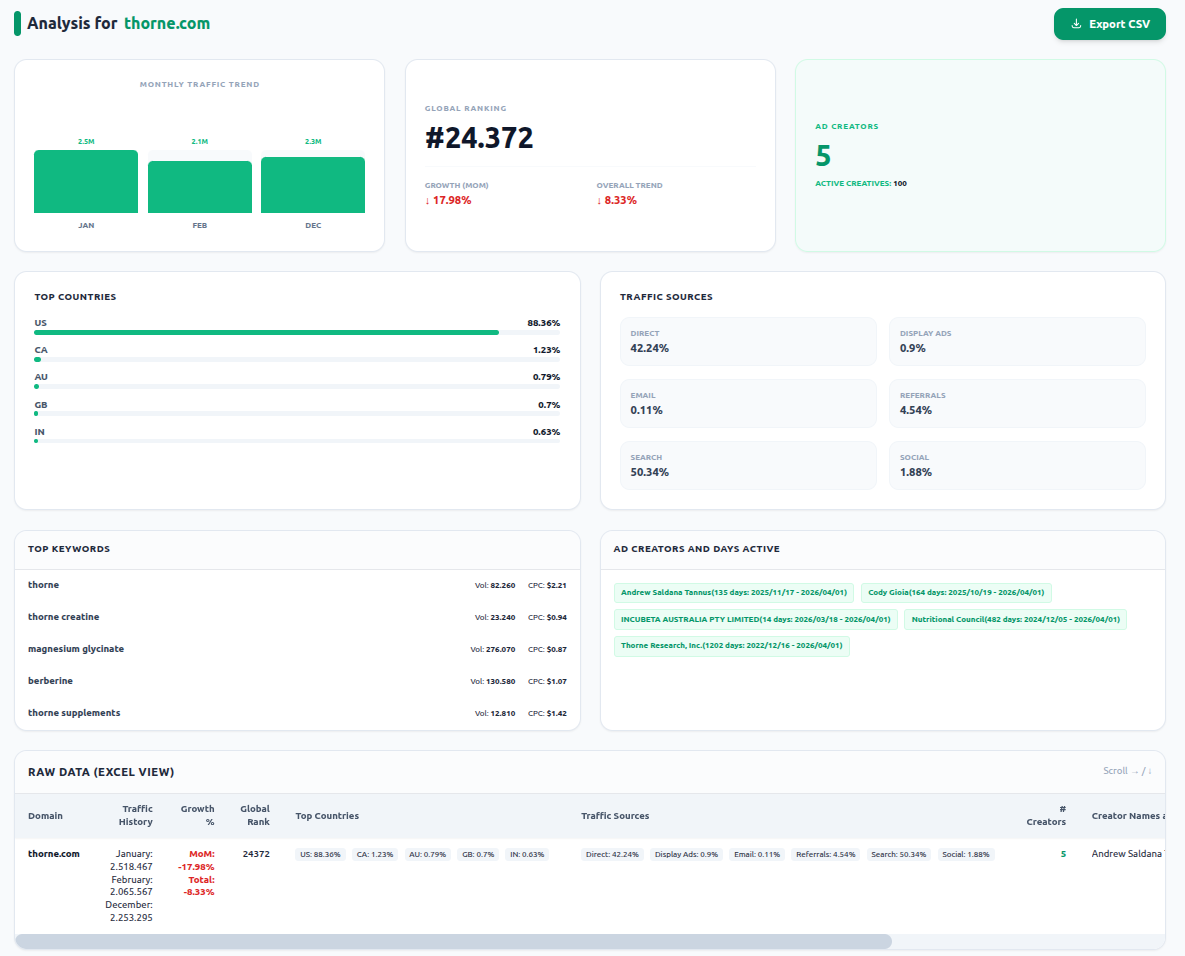Image resolution: width=1185 pixels, height=956 pixels.
Task: Click the Global Rank column header
Action: point(255,815)
